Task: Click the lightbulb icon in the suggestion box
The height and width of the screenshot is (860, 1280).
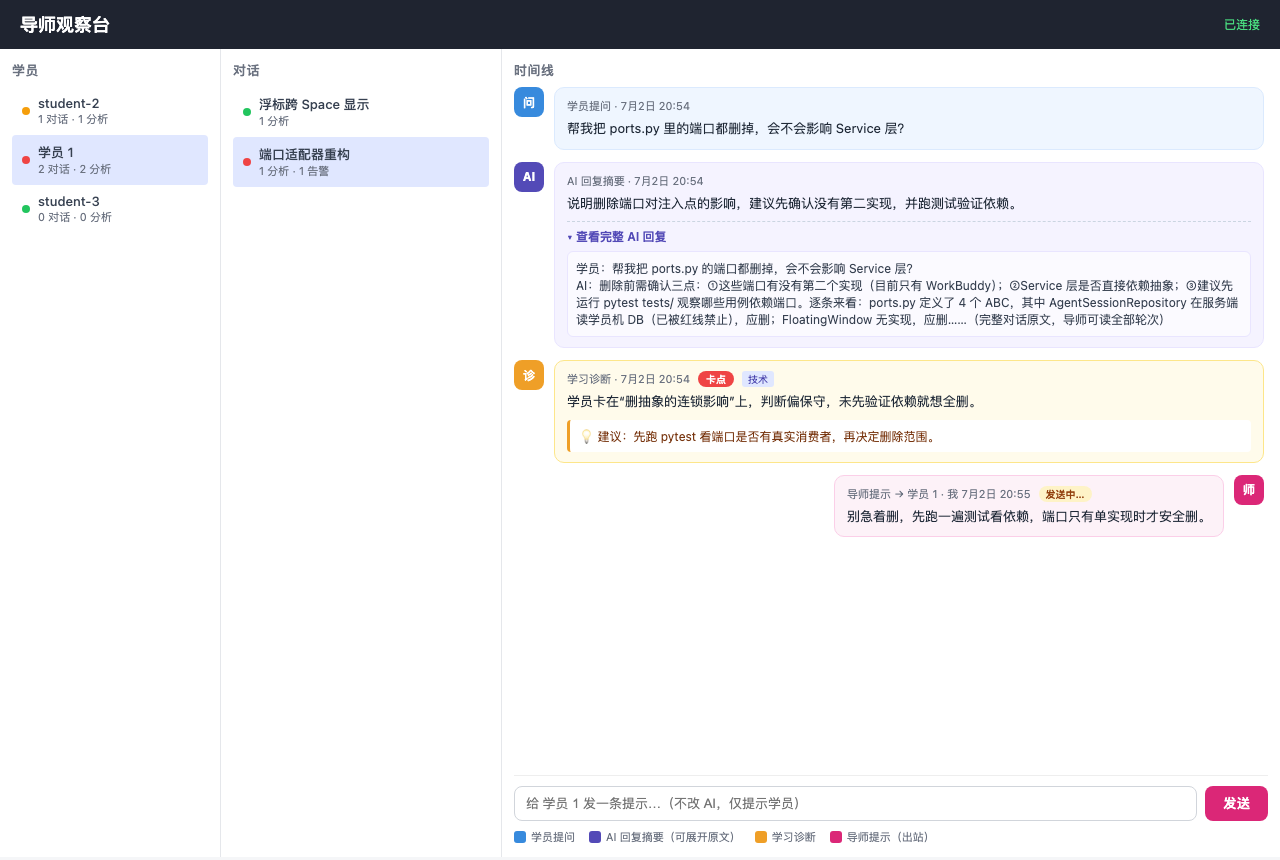Action: pyautogui.click(x=586, y=437)
